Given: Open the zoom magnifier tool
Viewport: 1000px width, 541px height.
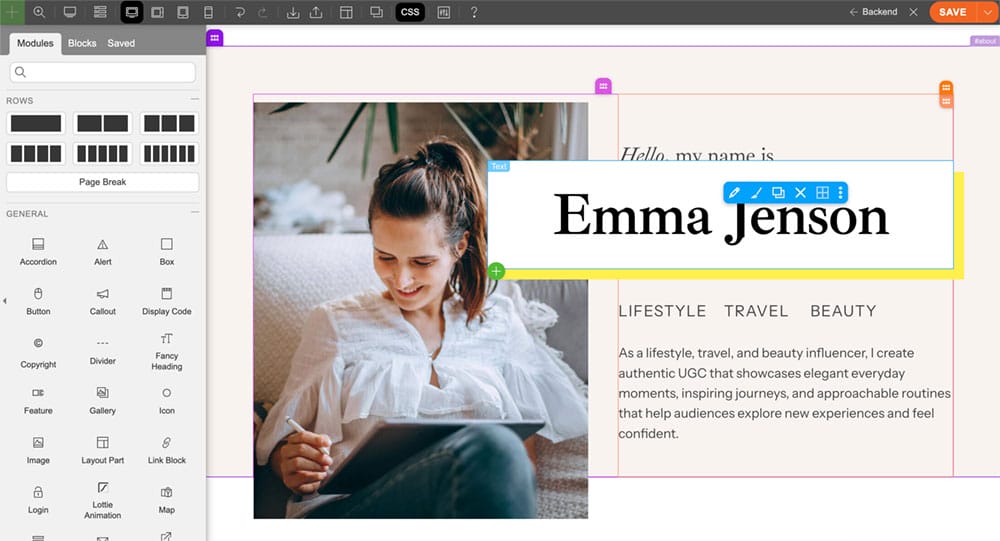Looking at the screenshot, I should tap(40, 12).
